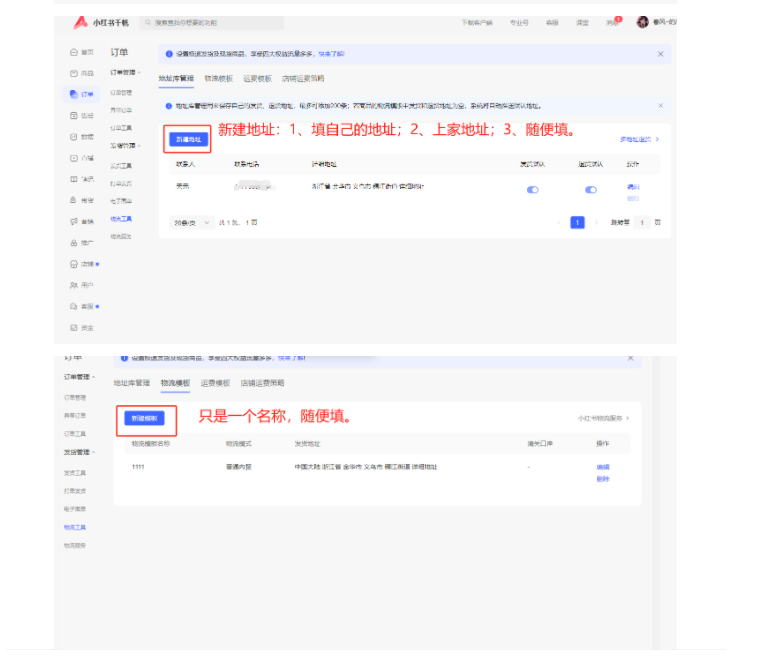
Task: Select page 1 in pagination
Action: pos(577,222)
